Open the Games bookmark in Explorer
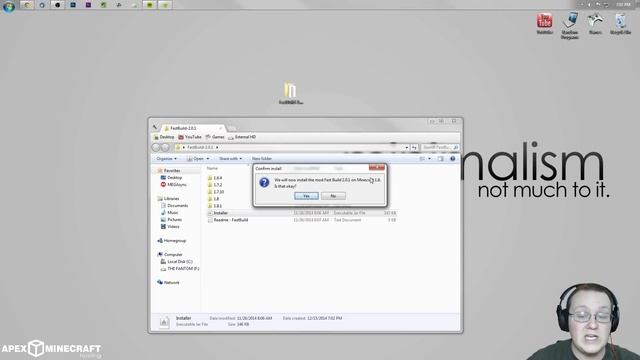The height and width of the screenshot is (360, 640). 215,137
